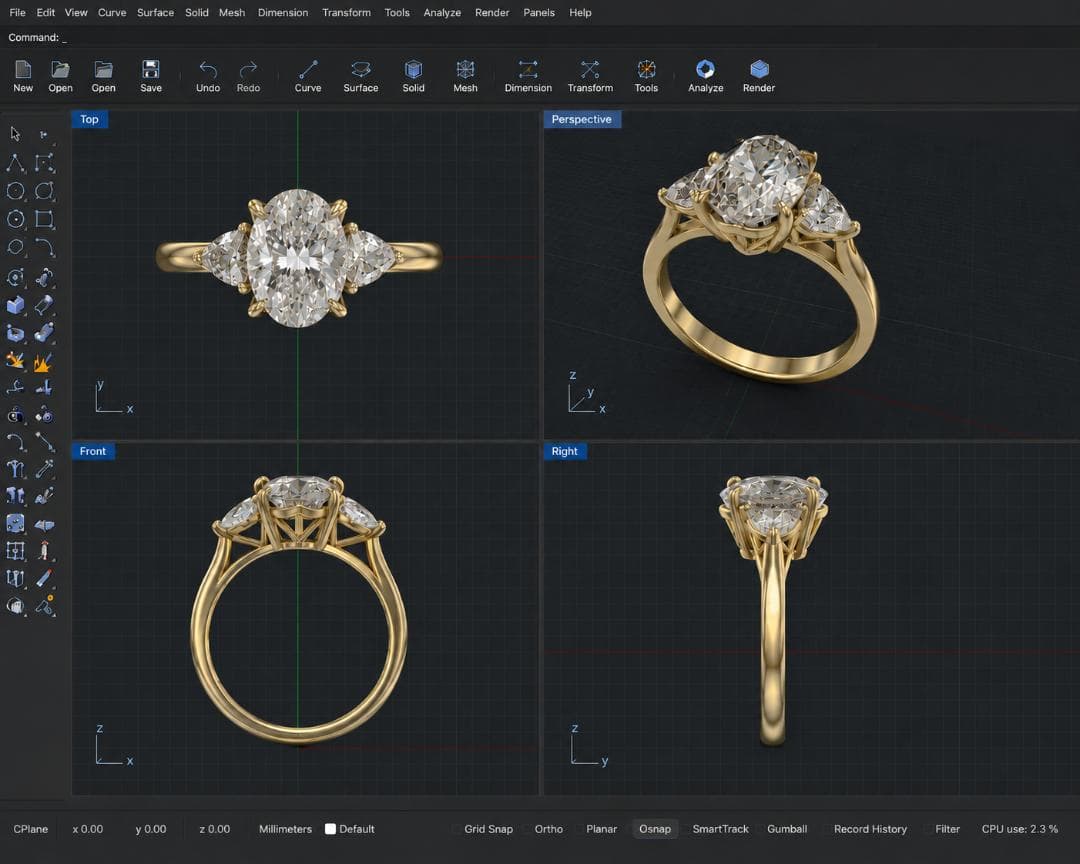Open the File menu
Screen dimensions: 1080x864
tap(17, 12)
